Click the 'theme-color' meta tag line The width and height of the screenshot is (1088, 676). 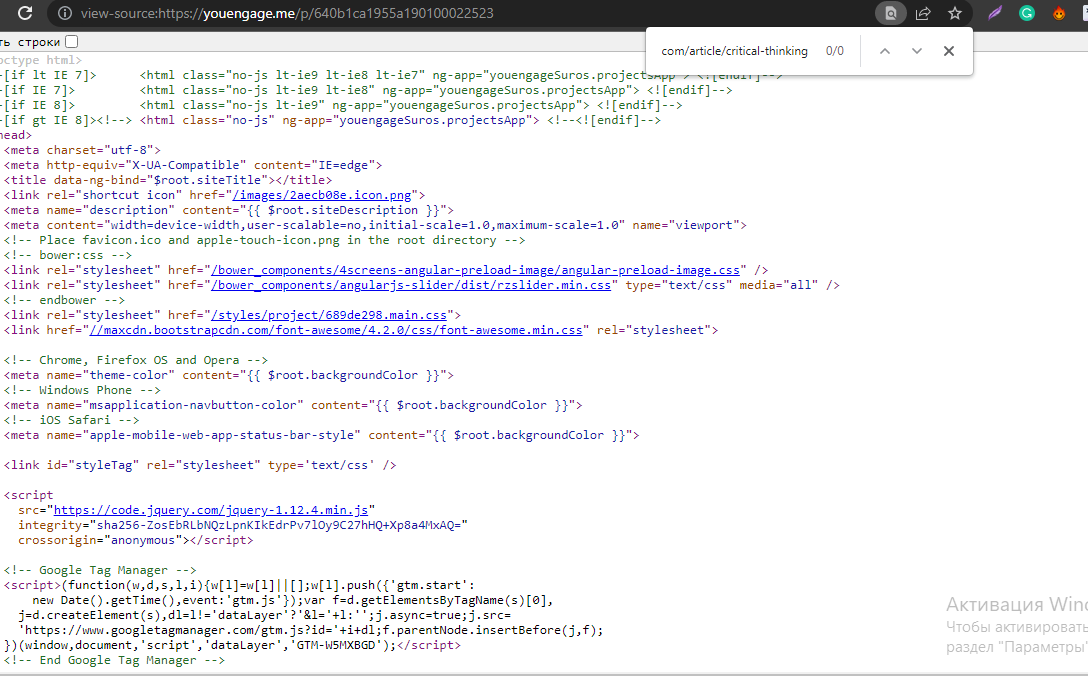(228, 375)
